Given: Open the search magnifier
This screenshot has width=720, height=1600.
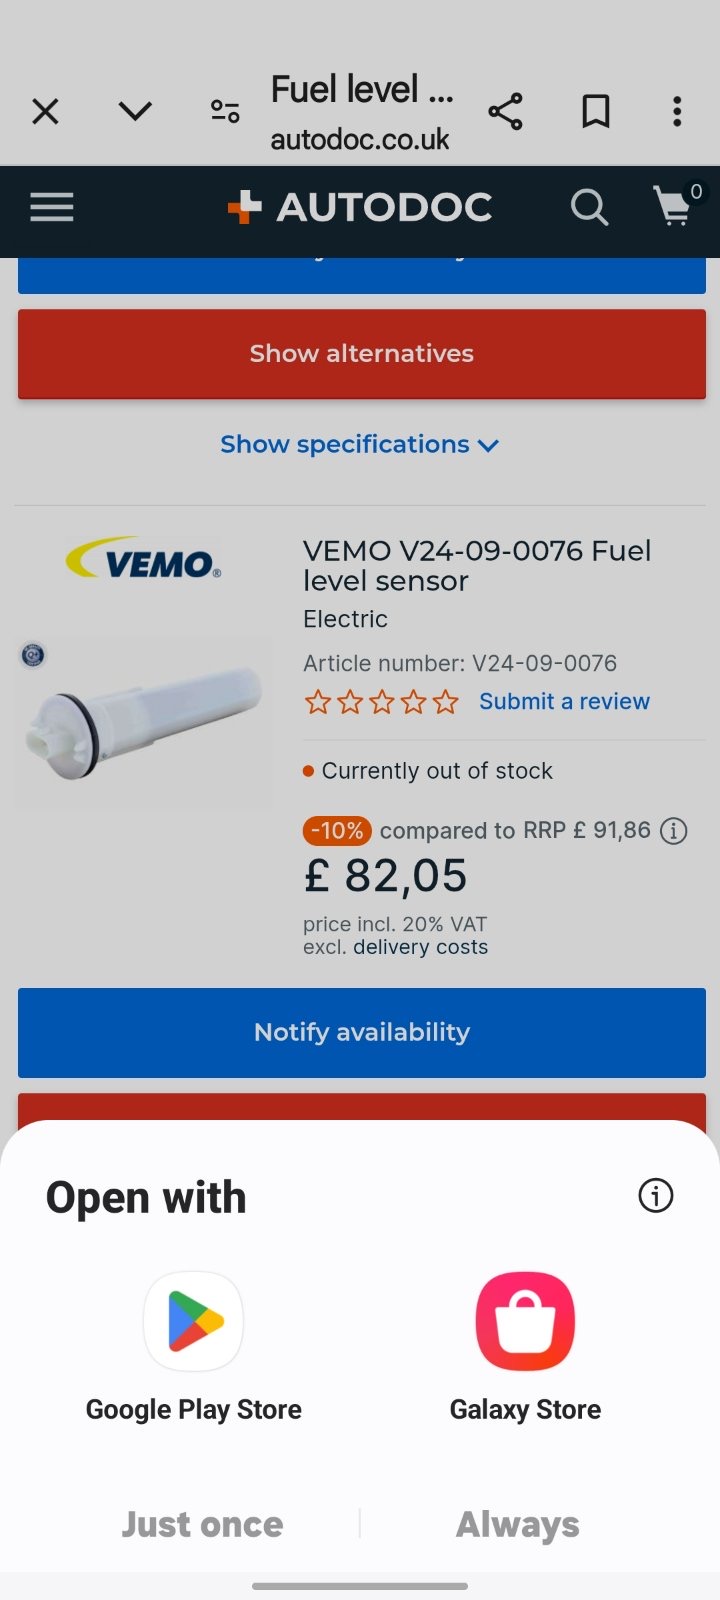Looking at the screenshot, I should click(x=589, y=208).
